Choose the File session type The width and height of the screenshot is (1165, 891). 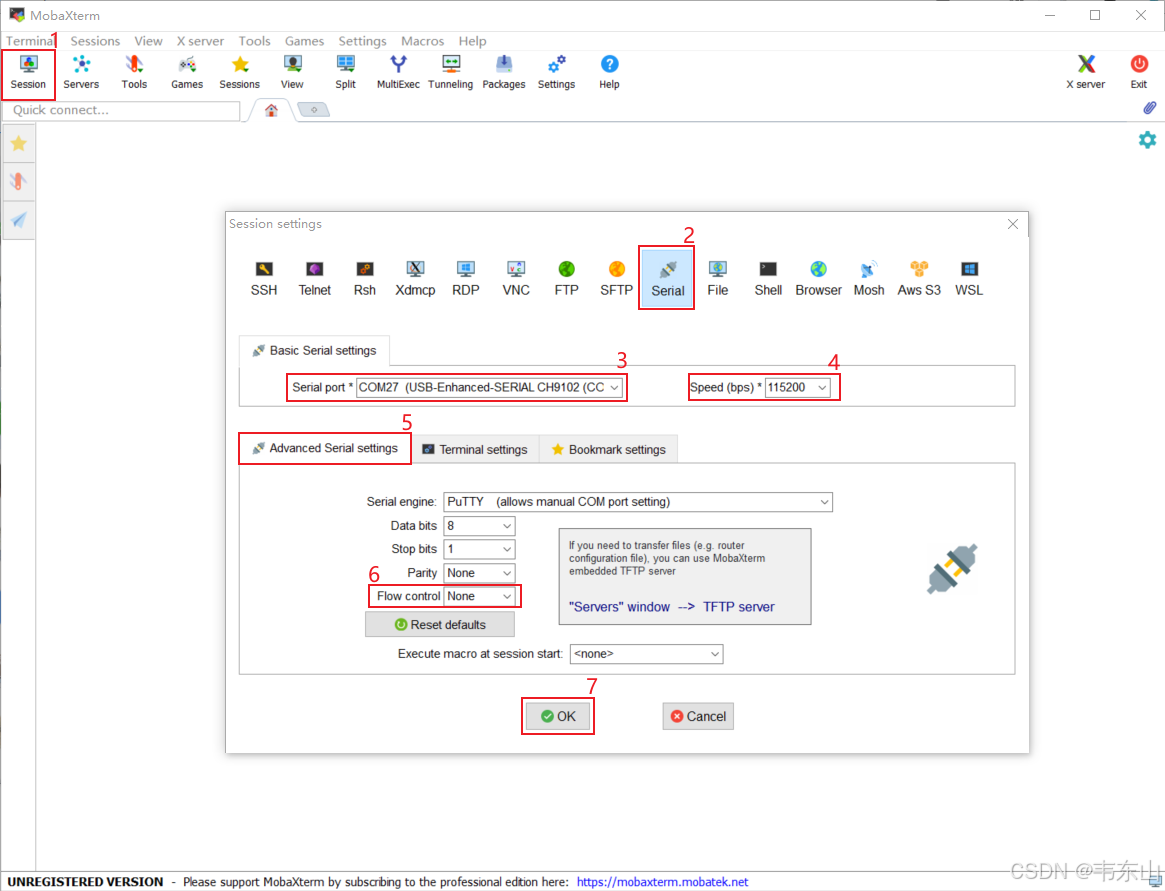718,279
